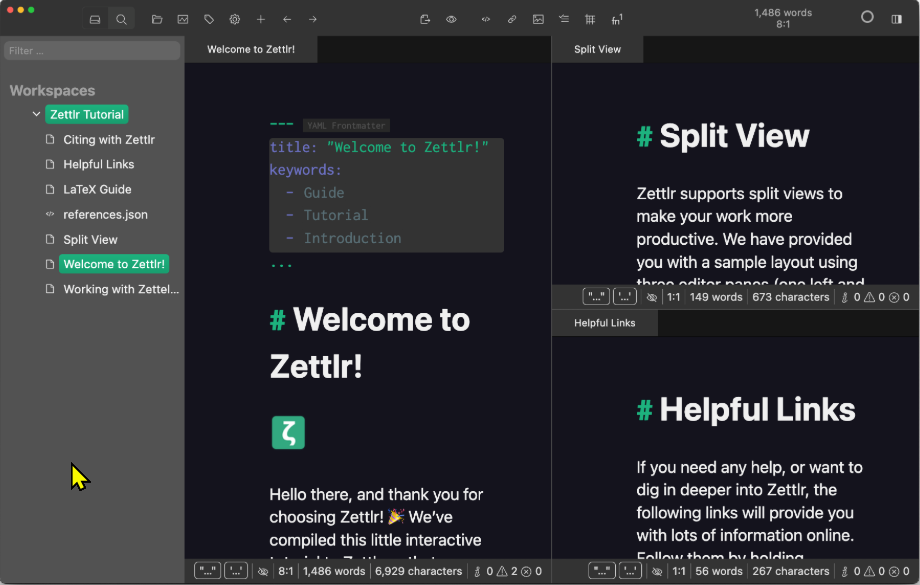Click the Citing with Zettlr document icon

click(x=50, y=140)
